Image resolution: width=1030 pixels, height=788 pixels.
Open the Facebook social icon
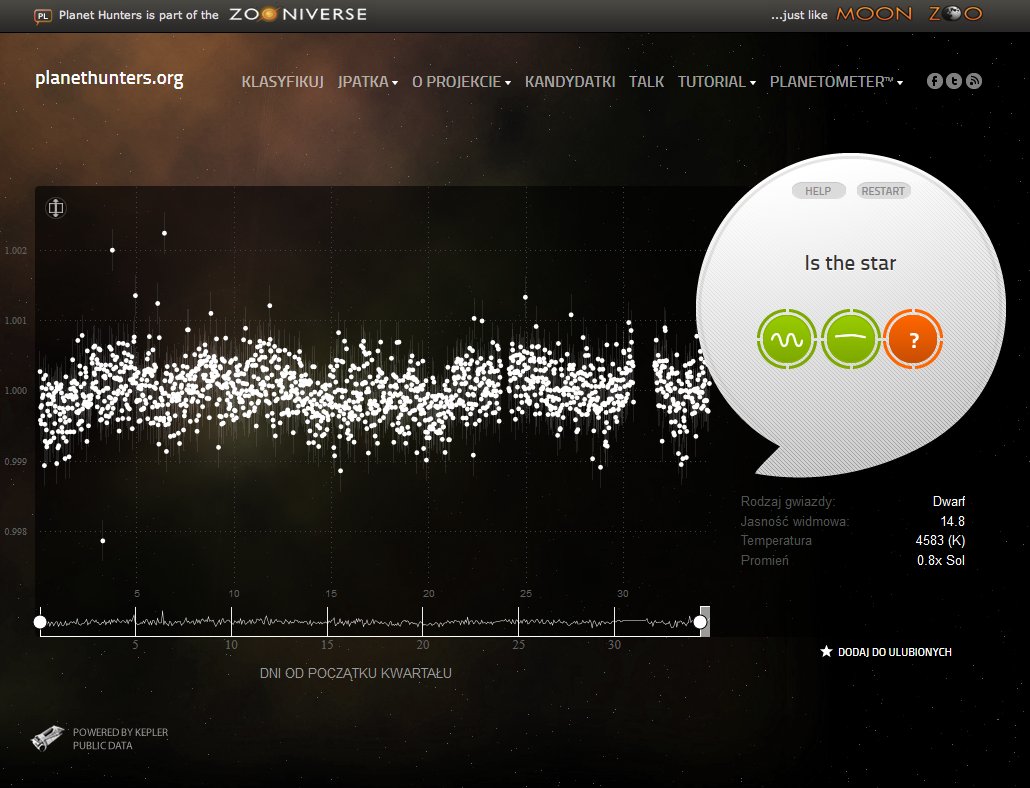pyautogui.click(x=935, y=81)
